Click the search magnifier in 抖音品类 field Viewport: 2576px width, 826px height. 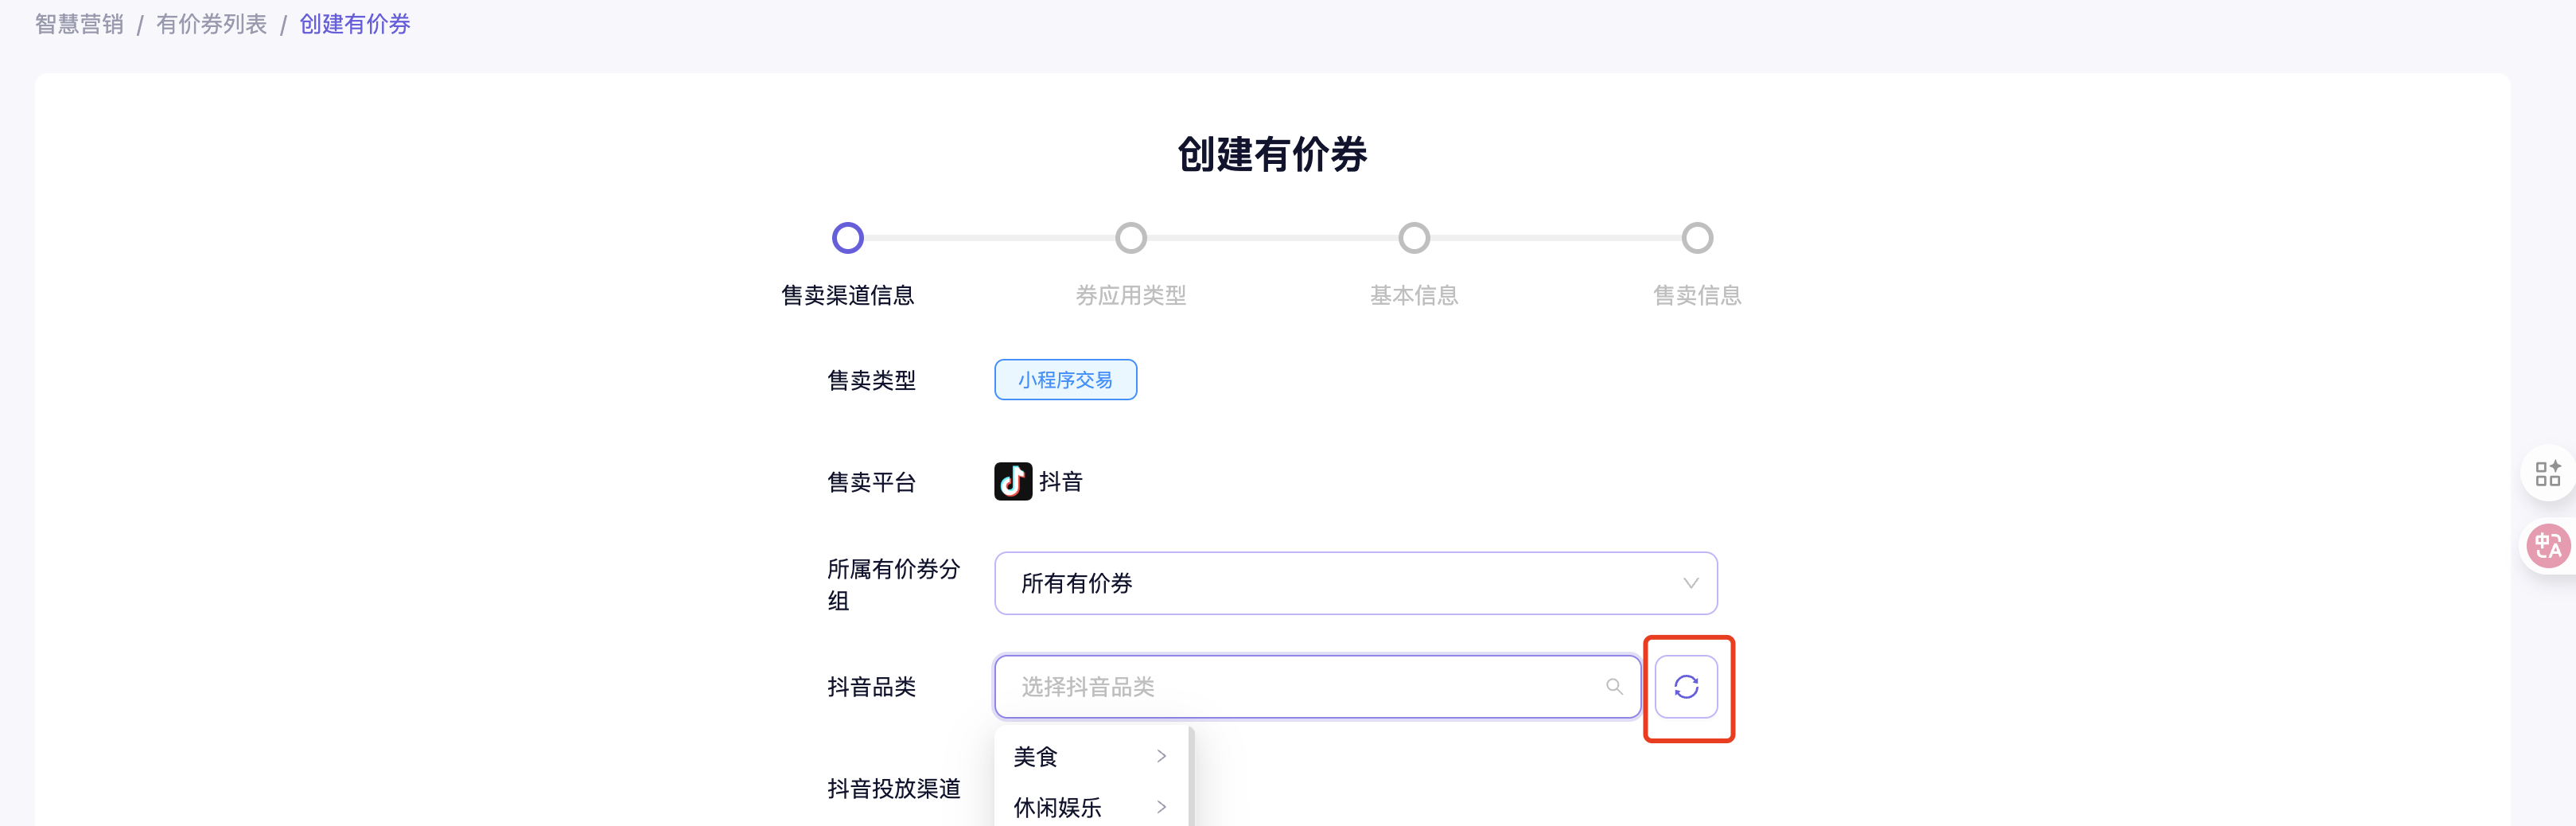click(x=1613, y=687)
